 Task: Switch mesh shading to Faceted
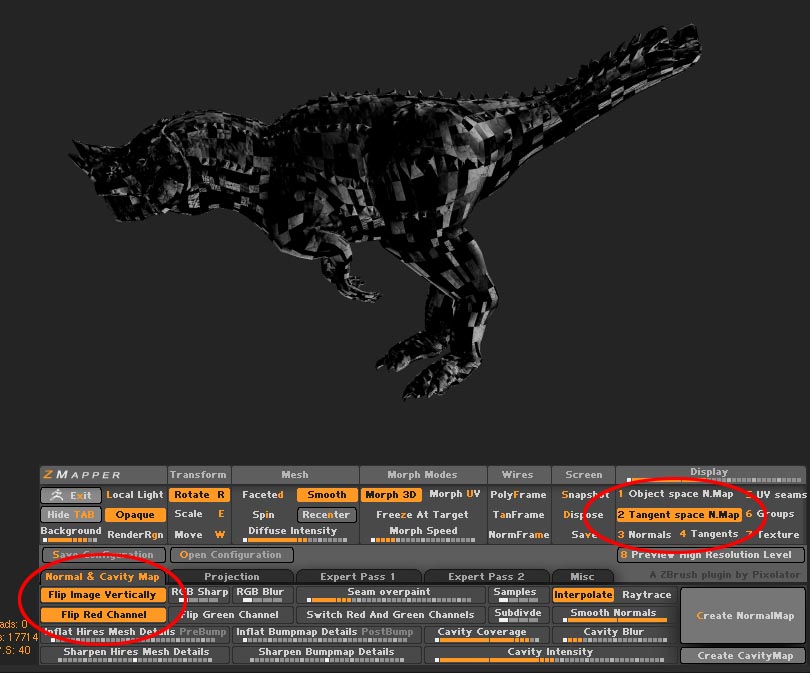tap(262, 495)
